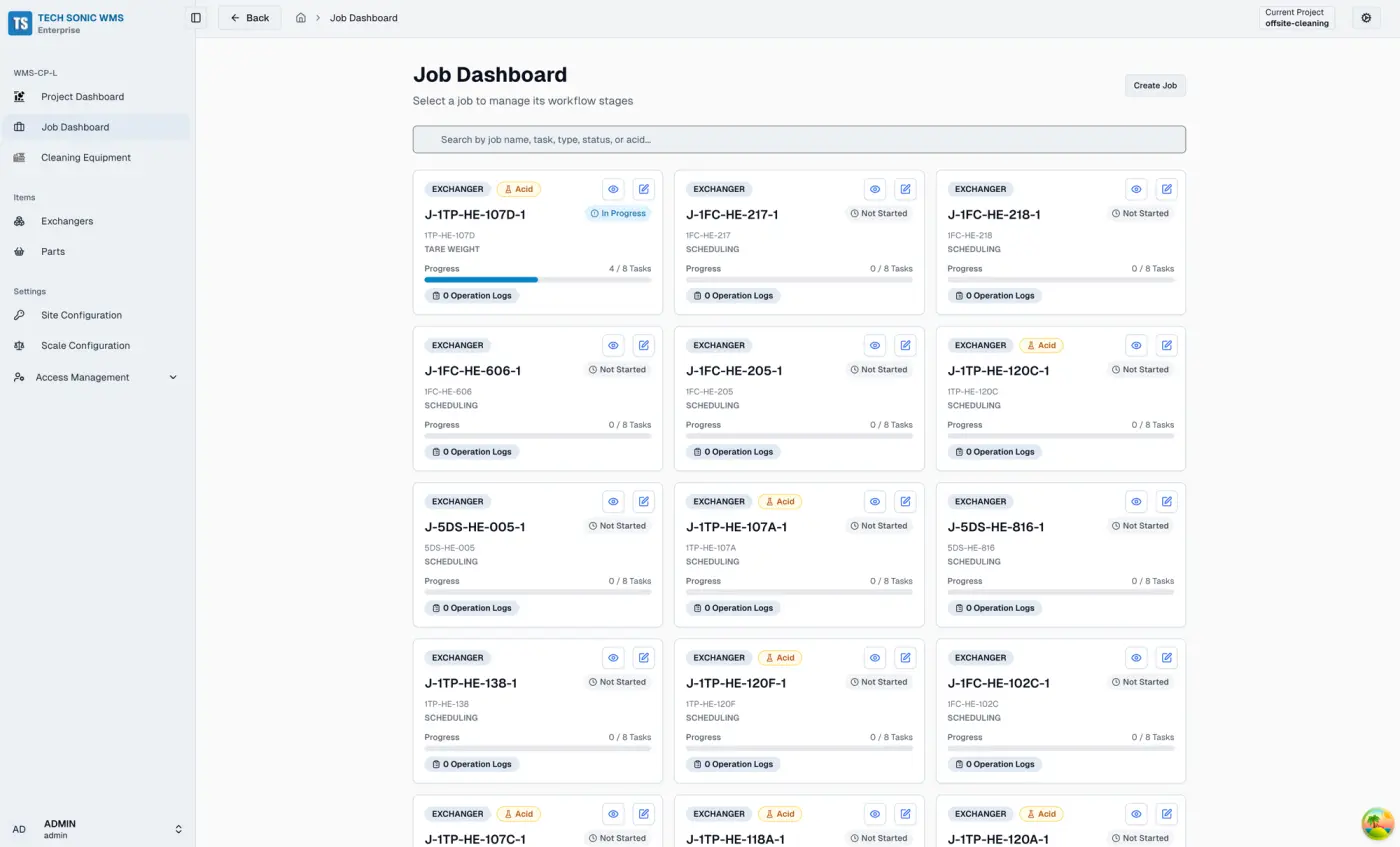
Task: Edit job J-1TP-HE-107C-1
Action: tap(644, 814)
